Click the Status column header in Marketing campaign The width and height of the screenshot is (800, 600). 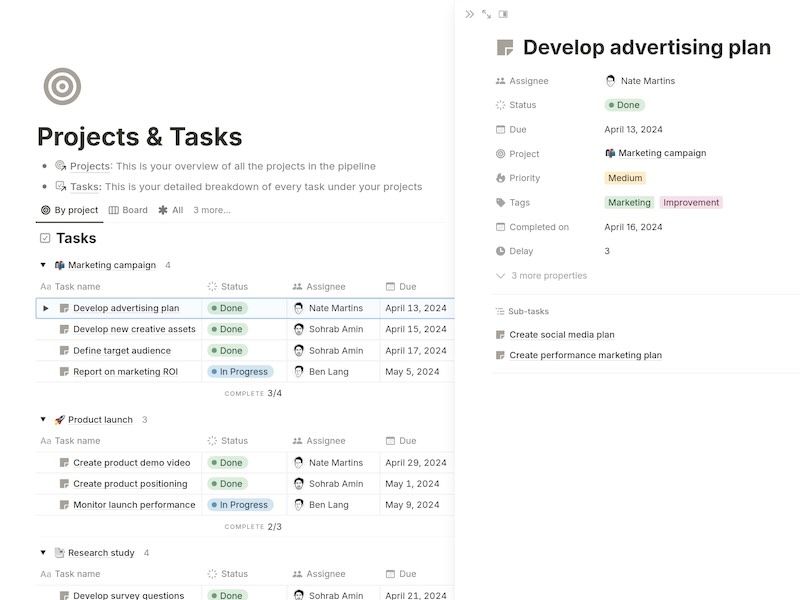[x=234, y=287]
